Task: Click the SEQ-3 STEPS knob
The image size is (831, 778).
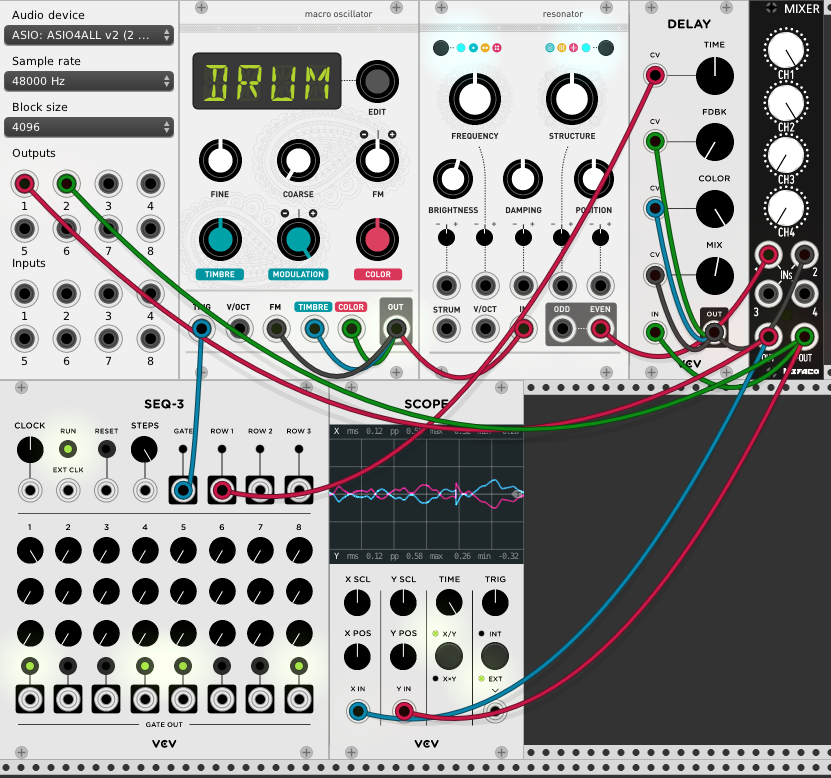Action: 144,450
